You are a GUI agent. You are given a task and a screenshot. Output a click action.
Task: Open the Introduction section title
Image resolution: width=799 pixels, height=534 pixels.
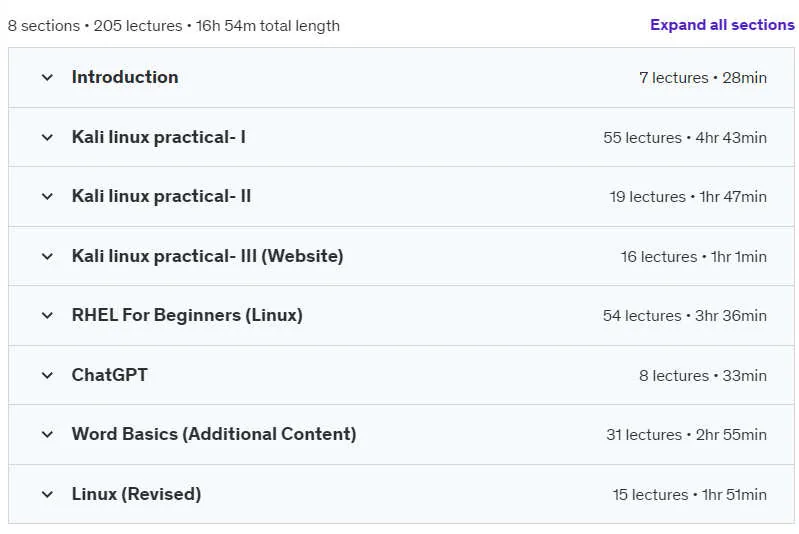[125, 77]
